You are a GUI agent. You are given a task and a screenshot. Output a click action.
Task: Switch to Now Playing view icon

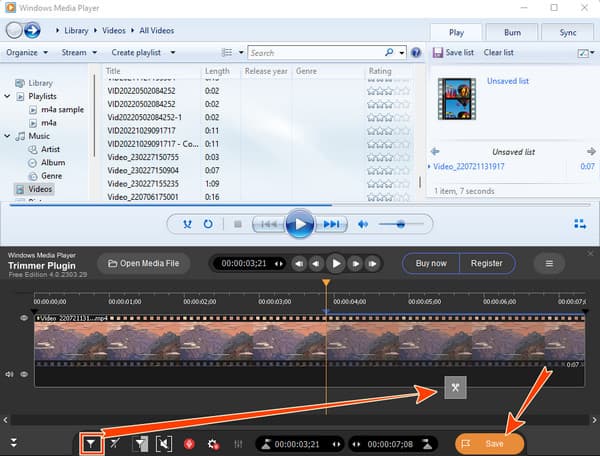click(579, 224)
